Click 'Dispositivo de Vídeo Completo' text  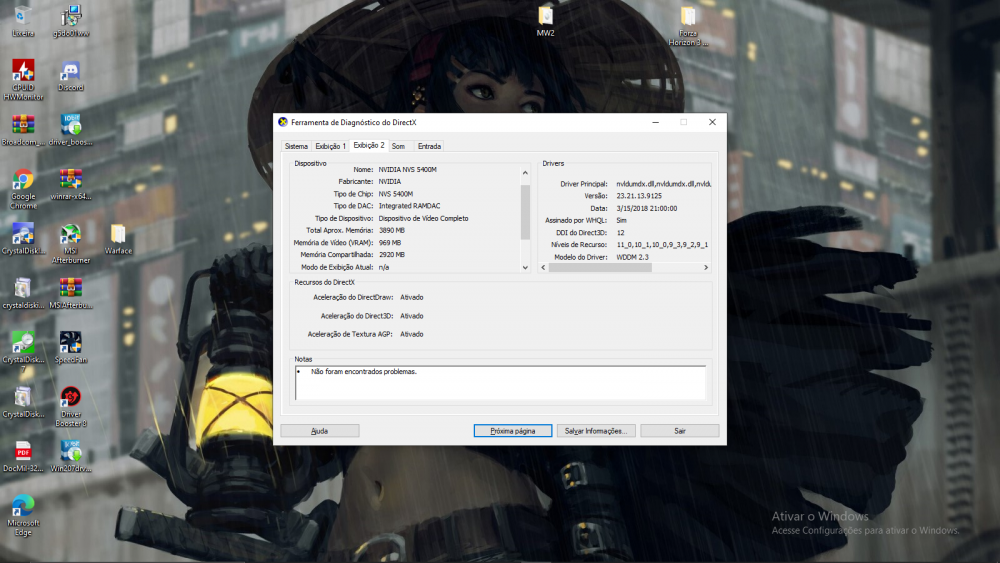423,218
